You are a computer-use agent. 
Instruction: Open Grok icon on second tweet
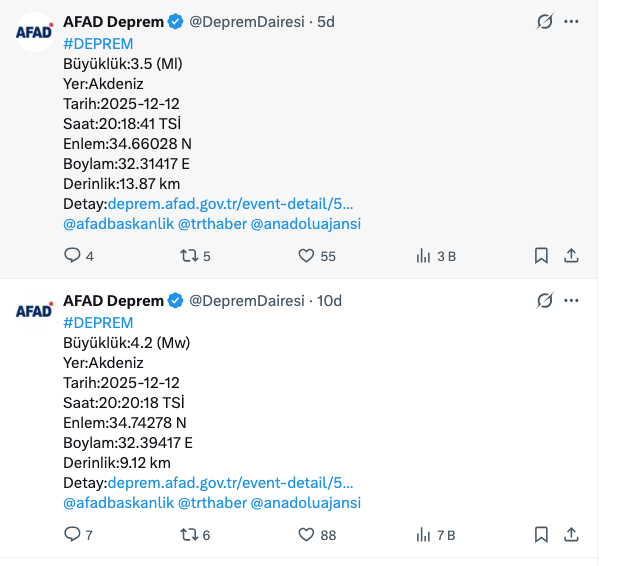545,301
